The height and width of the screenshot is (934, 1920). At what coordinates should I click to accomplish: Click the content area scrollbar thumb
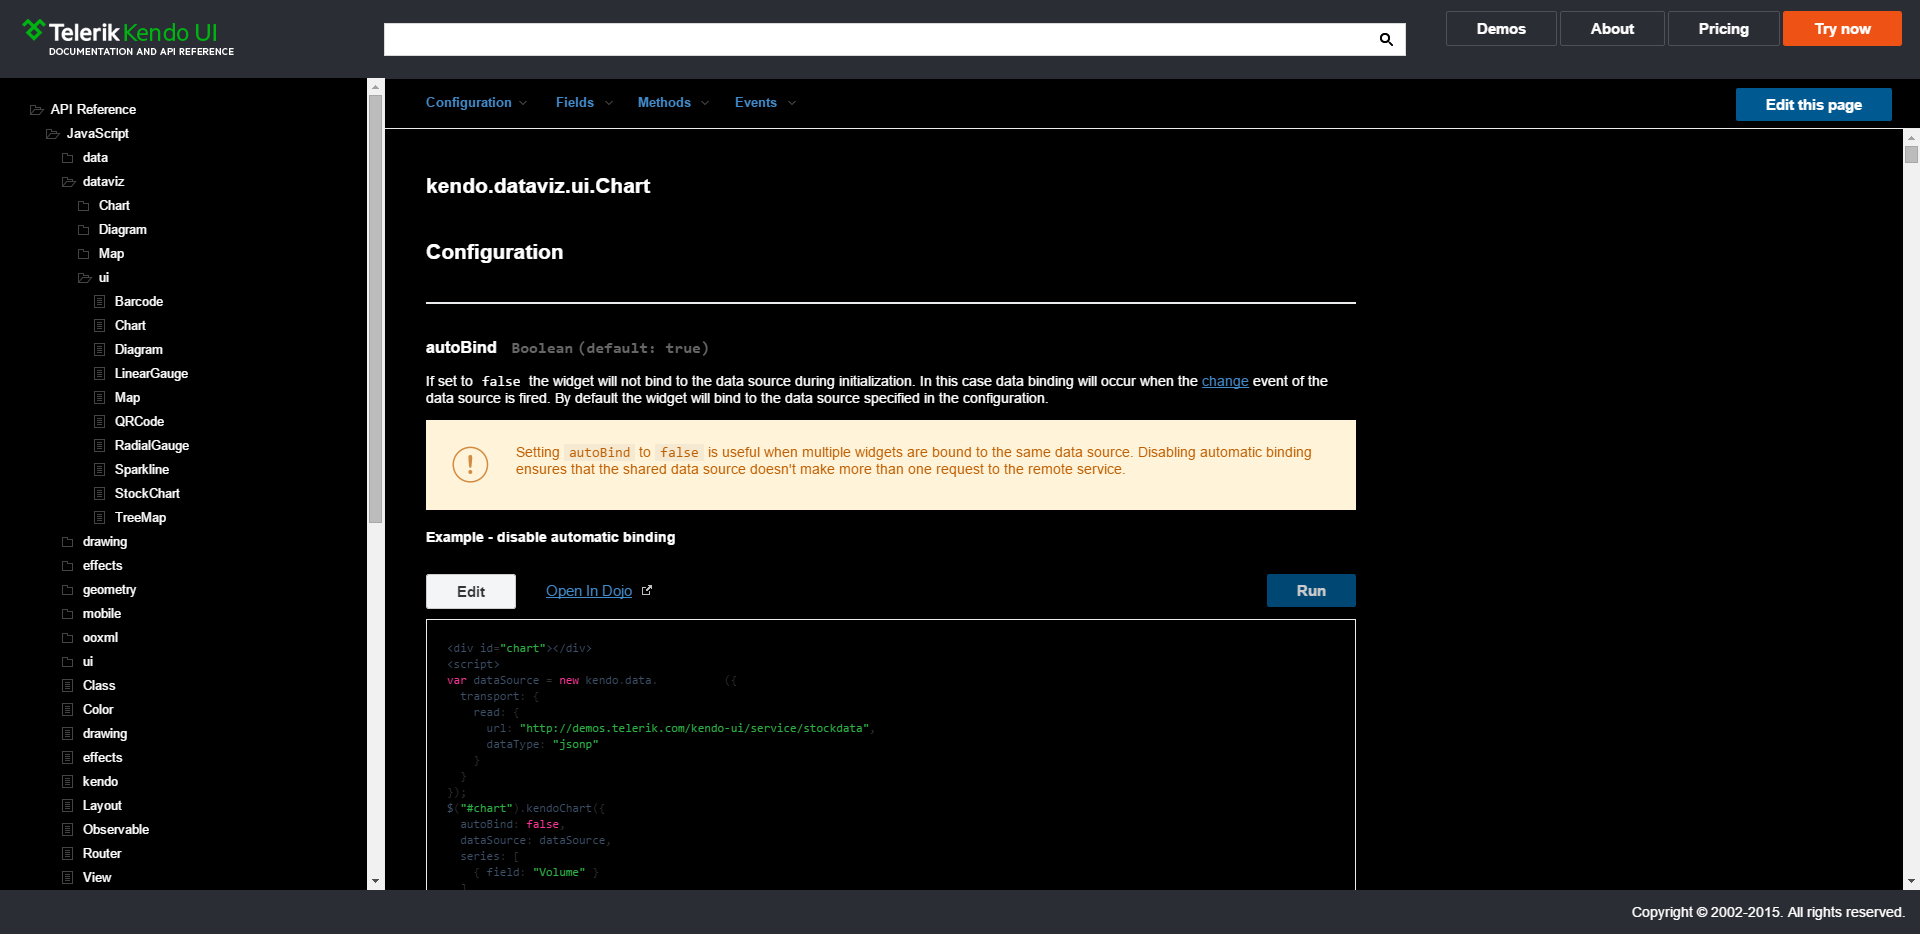1912,154
